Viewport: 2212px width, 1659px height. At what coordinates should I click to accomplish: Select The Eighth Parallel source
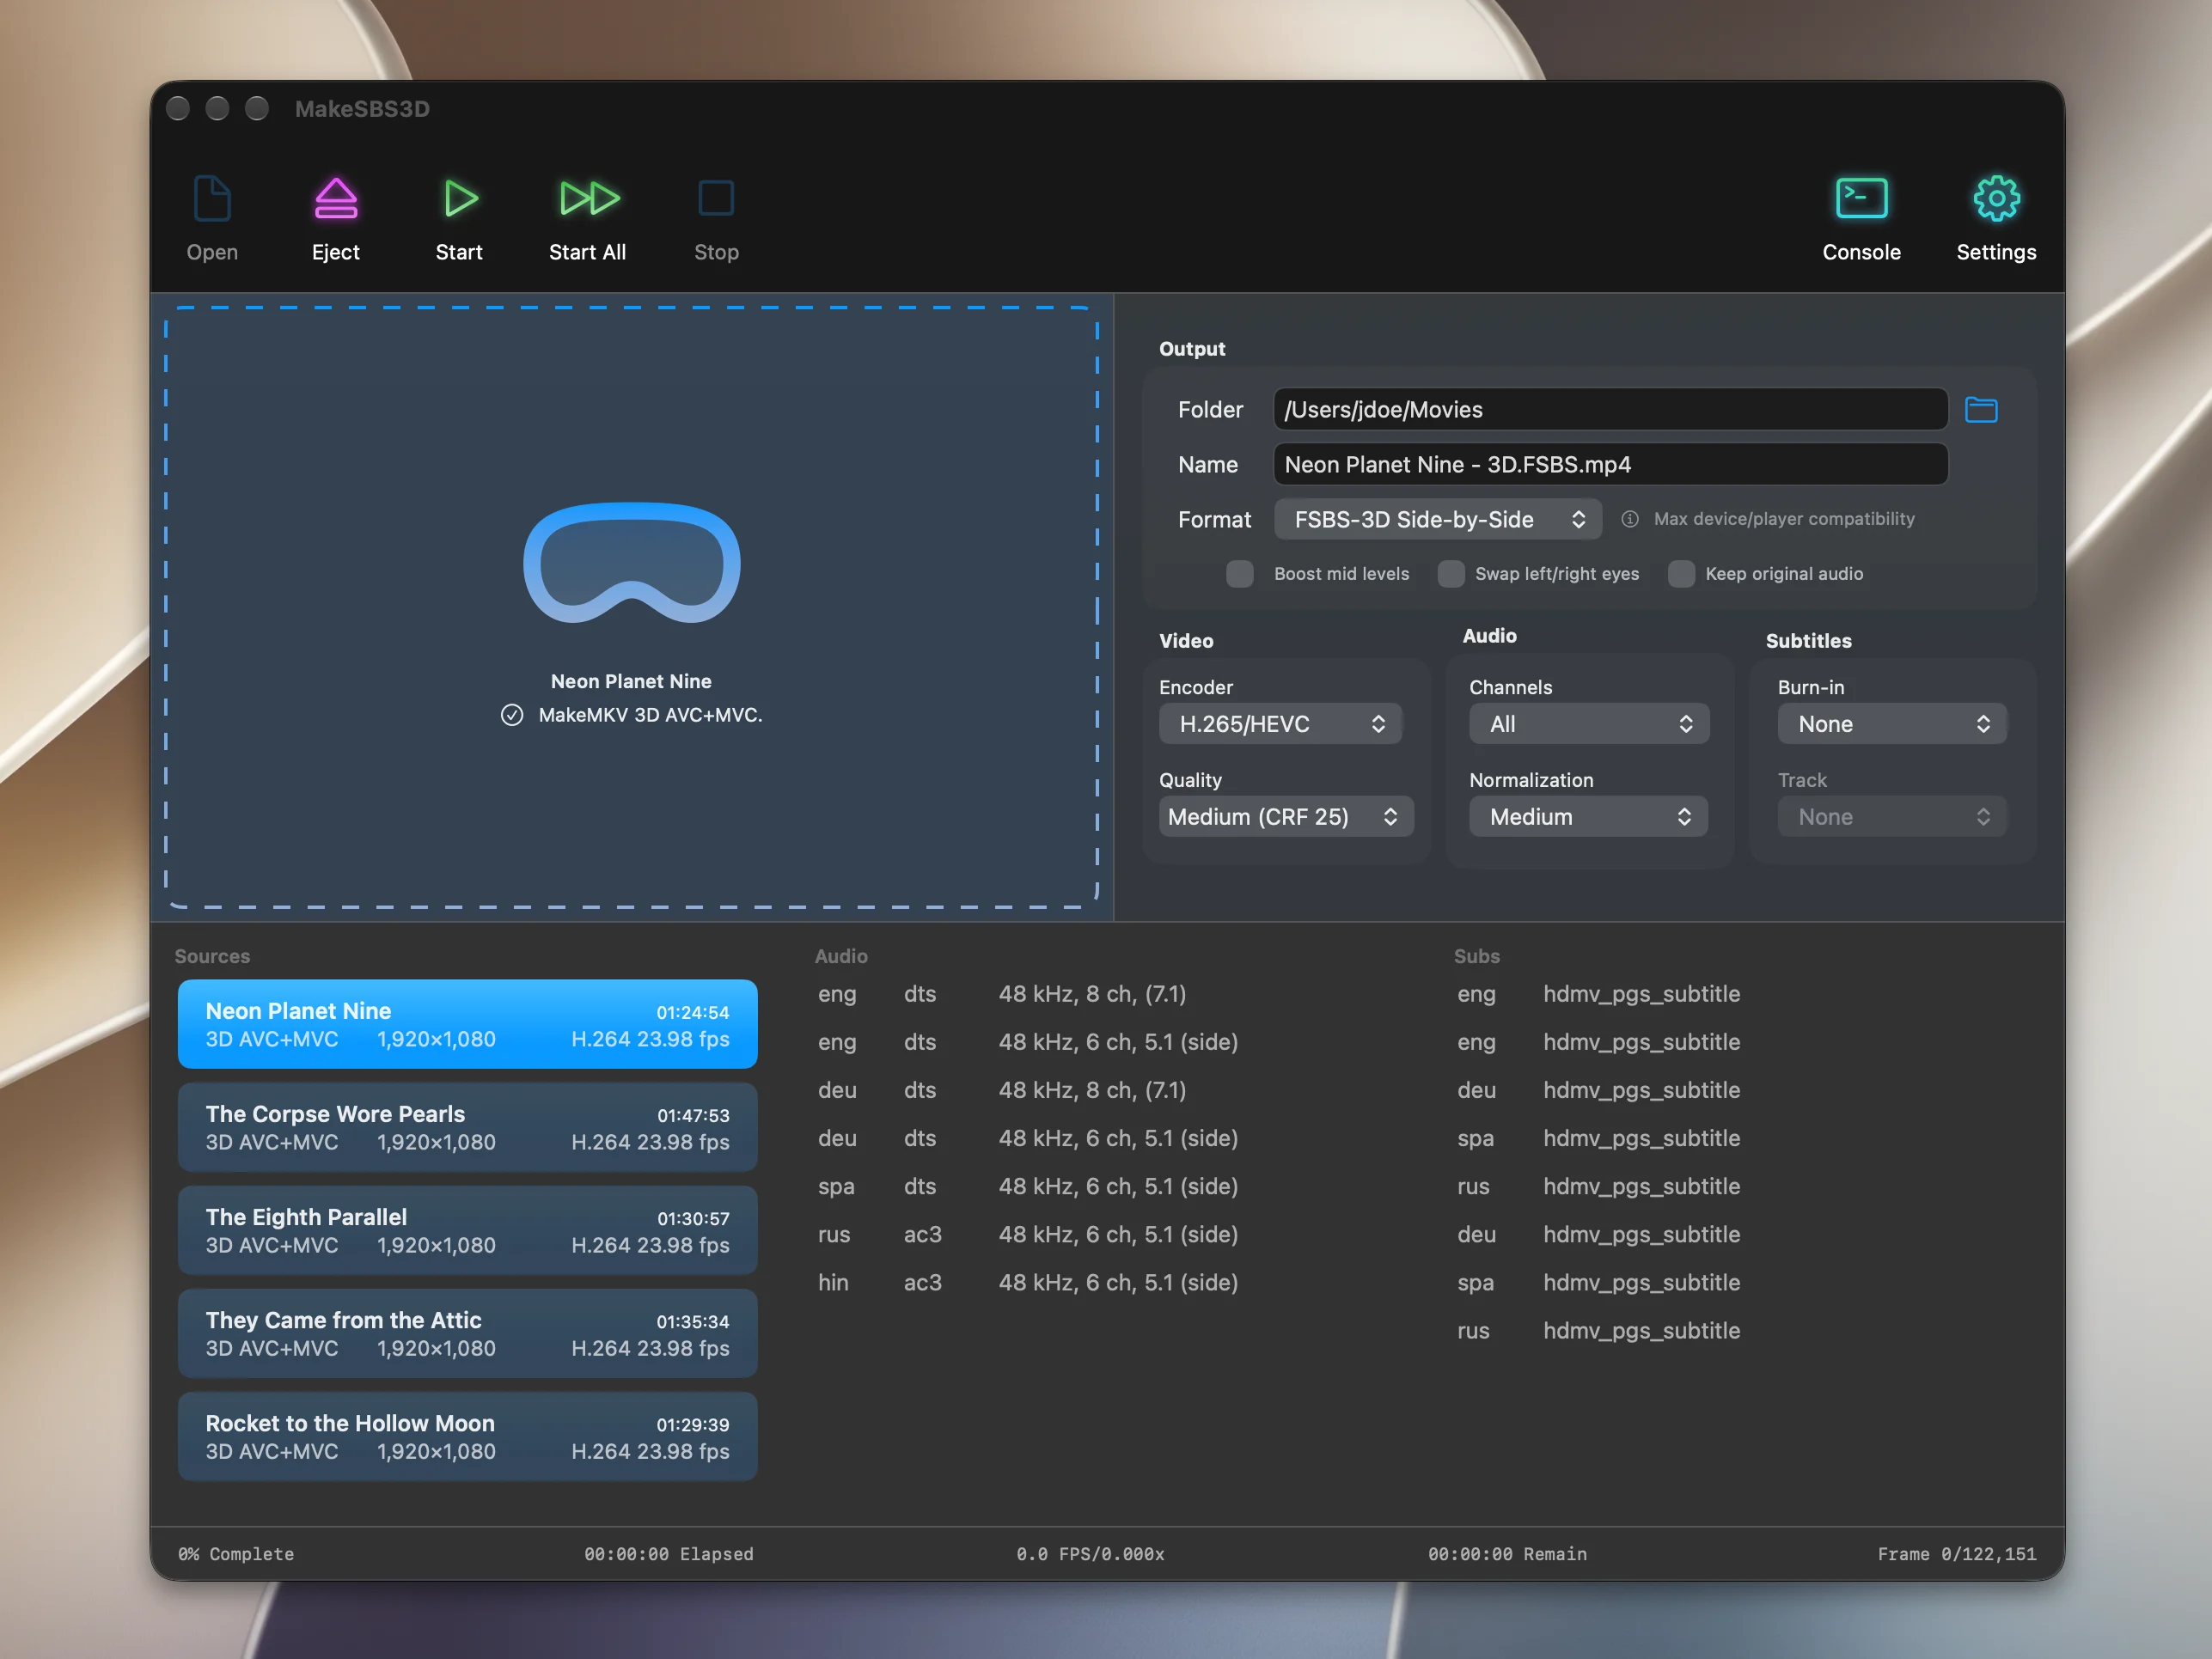468,1230
